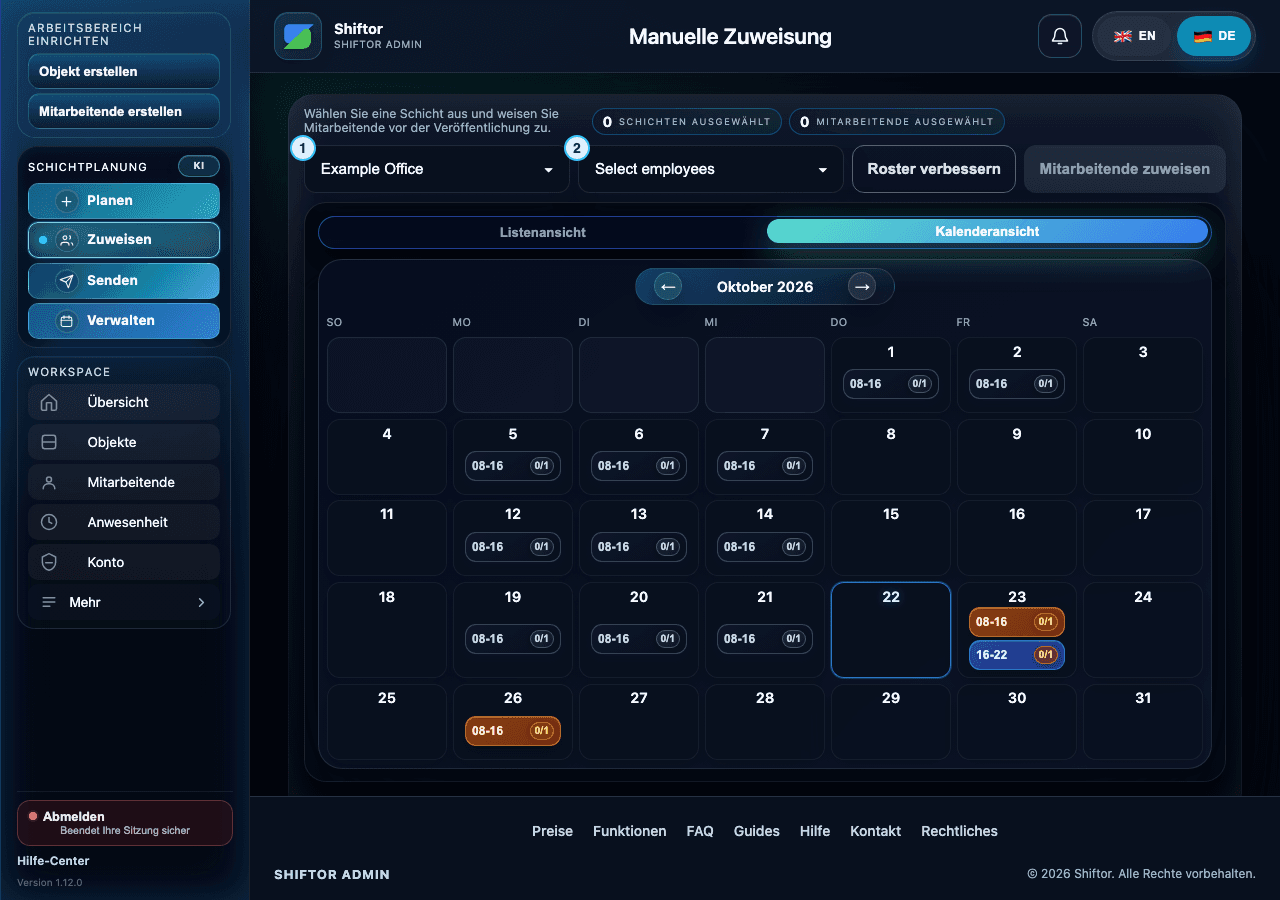Select blue 16-22 shift on October 23
1280x900 pixels.
[1017, 655]
